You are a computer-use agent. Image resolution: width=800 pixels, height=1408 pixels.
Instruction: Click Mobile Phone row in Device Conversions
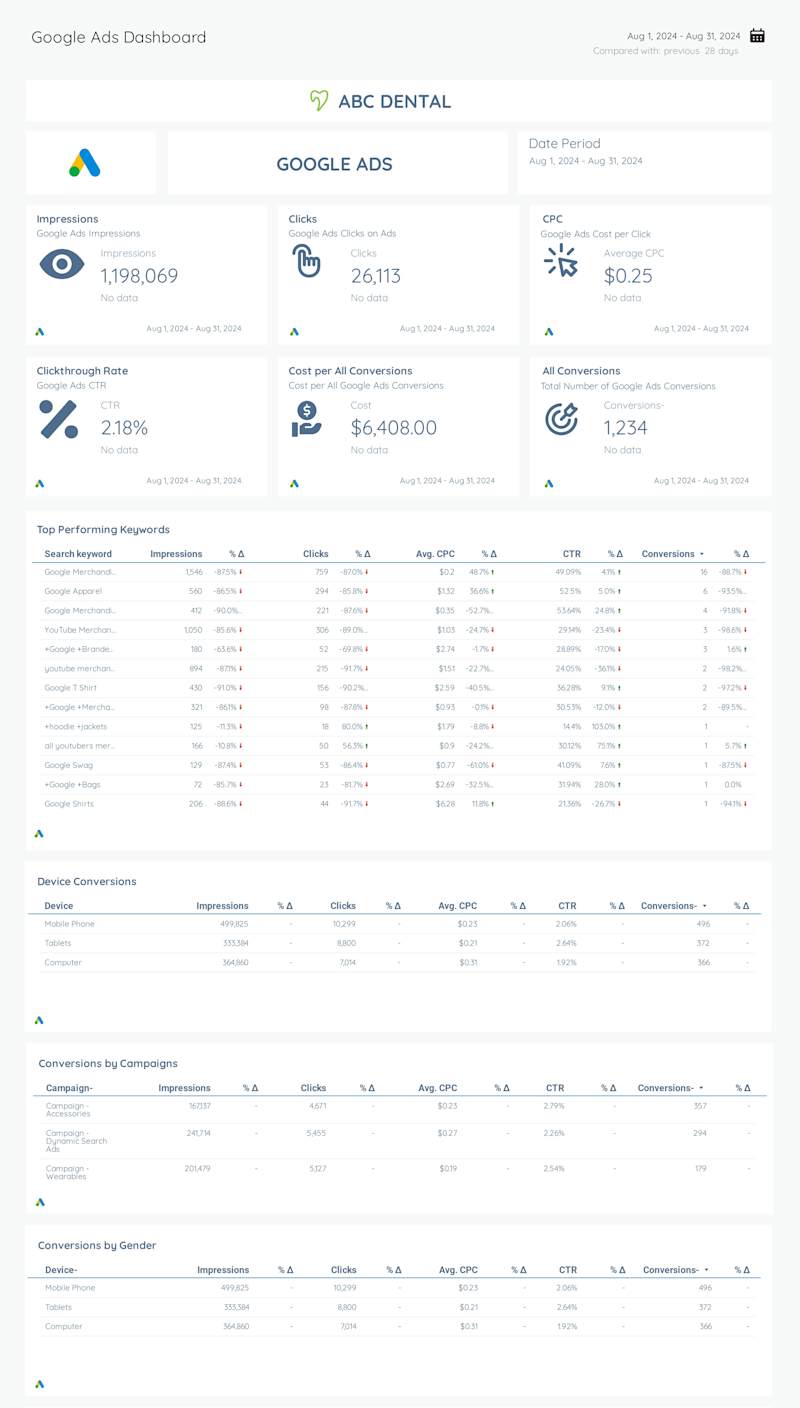click(x=396, y=924)
